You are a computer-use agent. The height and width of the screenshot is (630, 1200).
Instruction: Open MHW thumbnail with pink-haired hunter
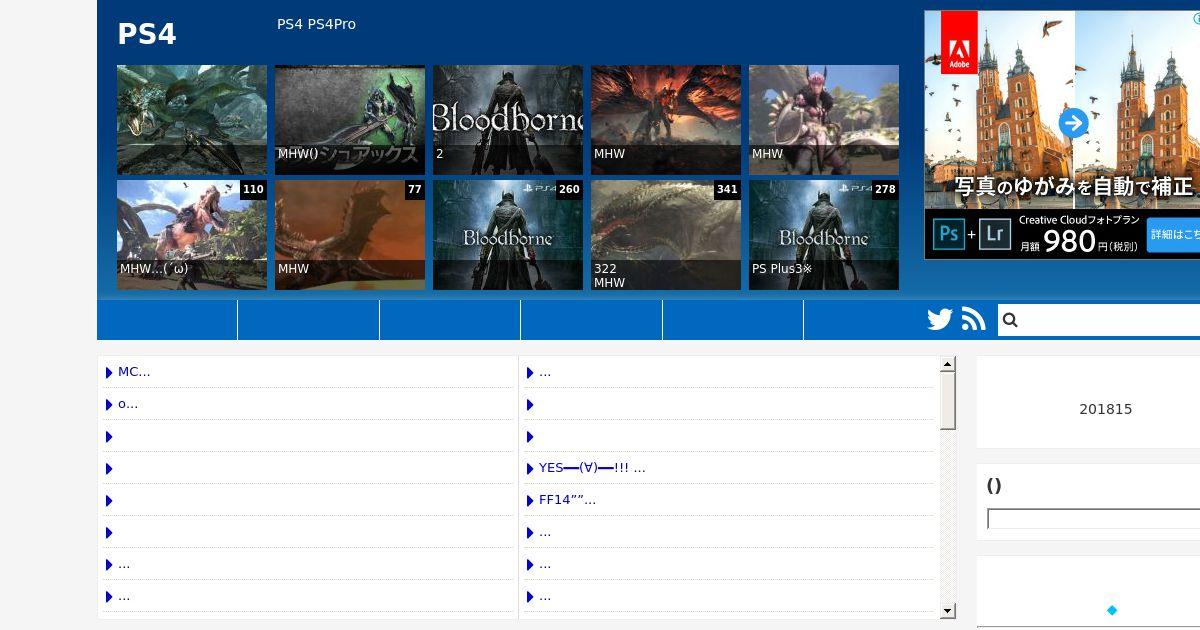(x=824, y=120)
